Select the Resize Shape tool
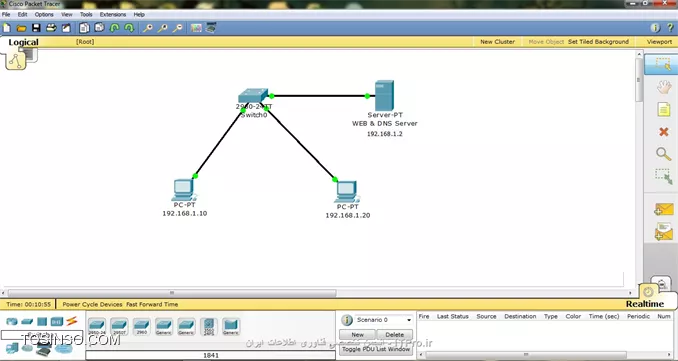The image size is (678, 361). pyautogui.click(x=664, y=176)
